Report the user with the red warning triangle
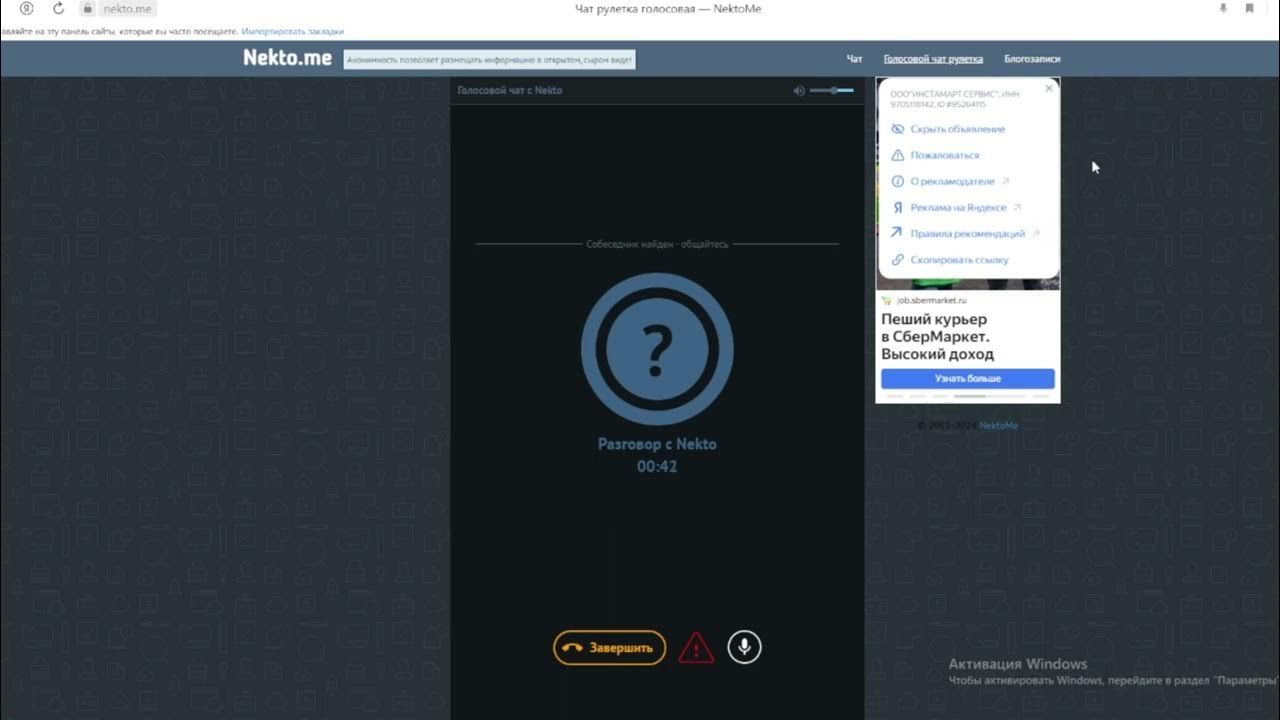1280x720 pixels. coord(696,648)
